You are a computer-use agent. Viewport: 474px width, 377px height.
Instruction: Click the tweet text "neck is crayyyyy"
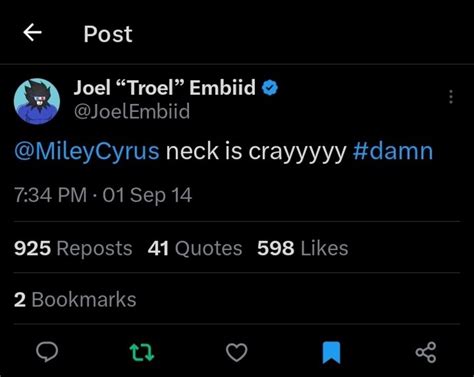point(256,152)
